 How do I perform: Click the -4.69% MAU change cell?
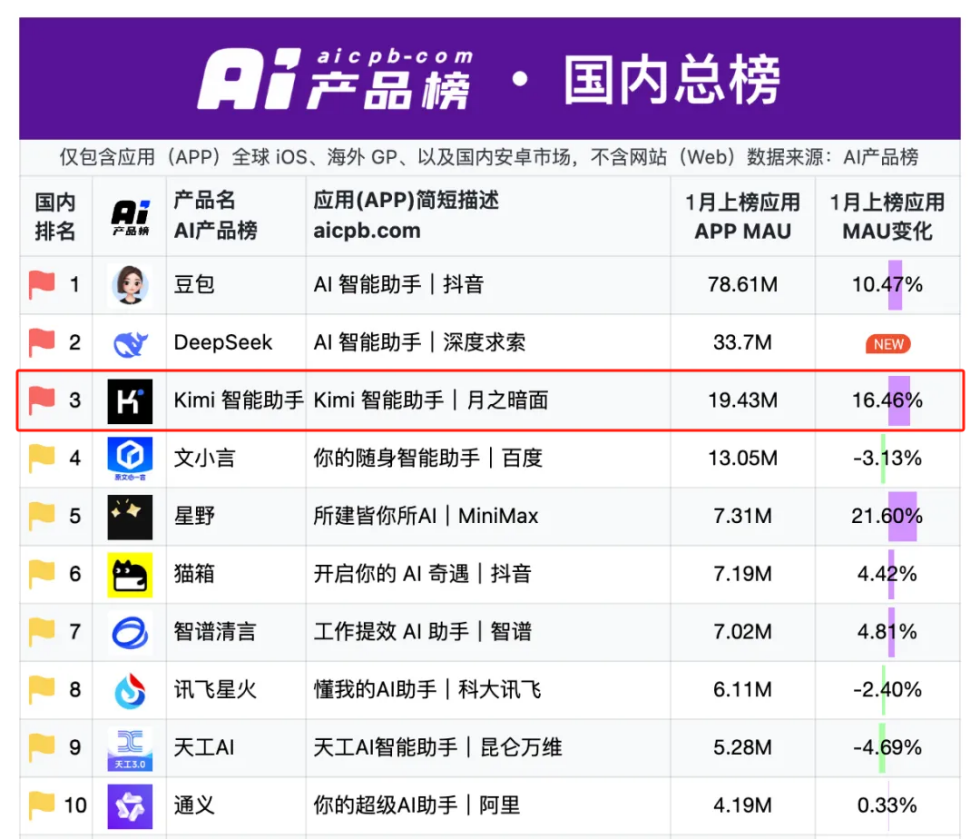(888, 747)
